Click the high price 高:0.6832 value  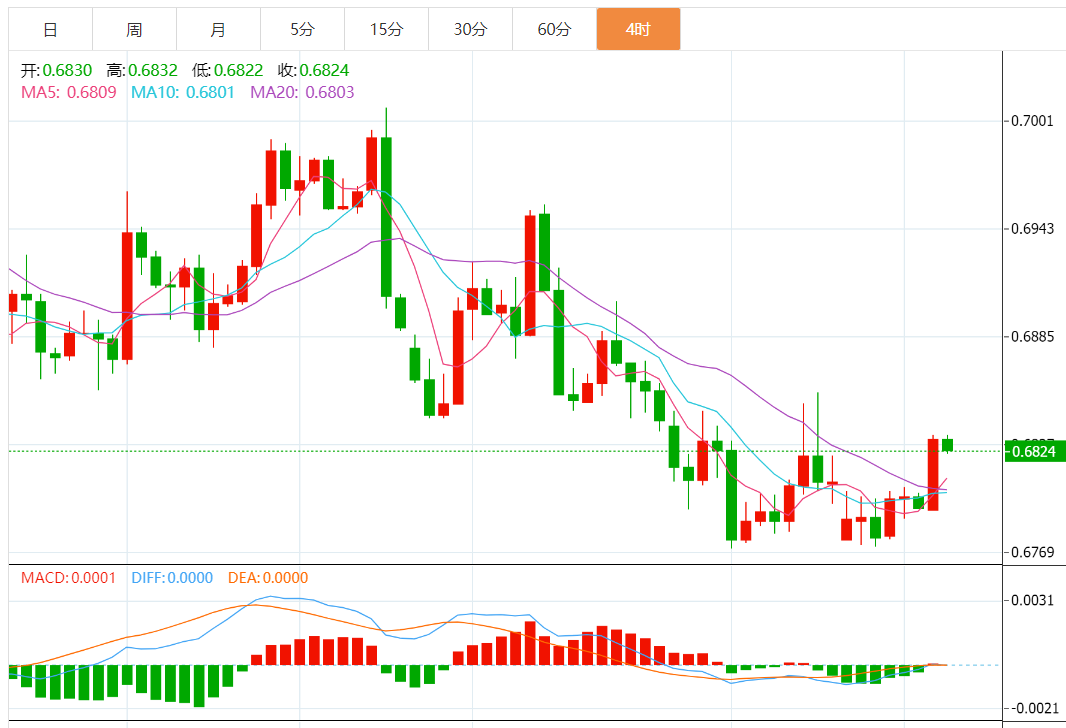[142, 70]
